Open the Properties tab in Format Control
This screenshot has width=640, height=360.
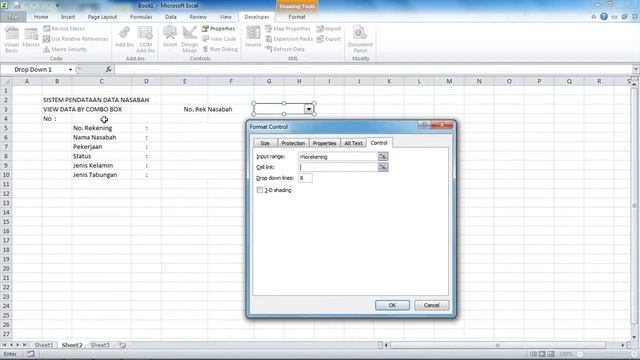point(324,143)
